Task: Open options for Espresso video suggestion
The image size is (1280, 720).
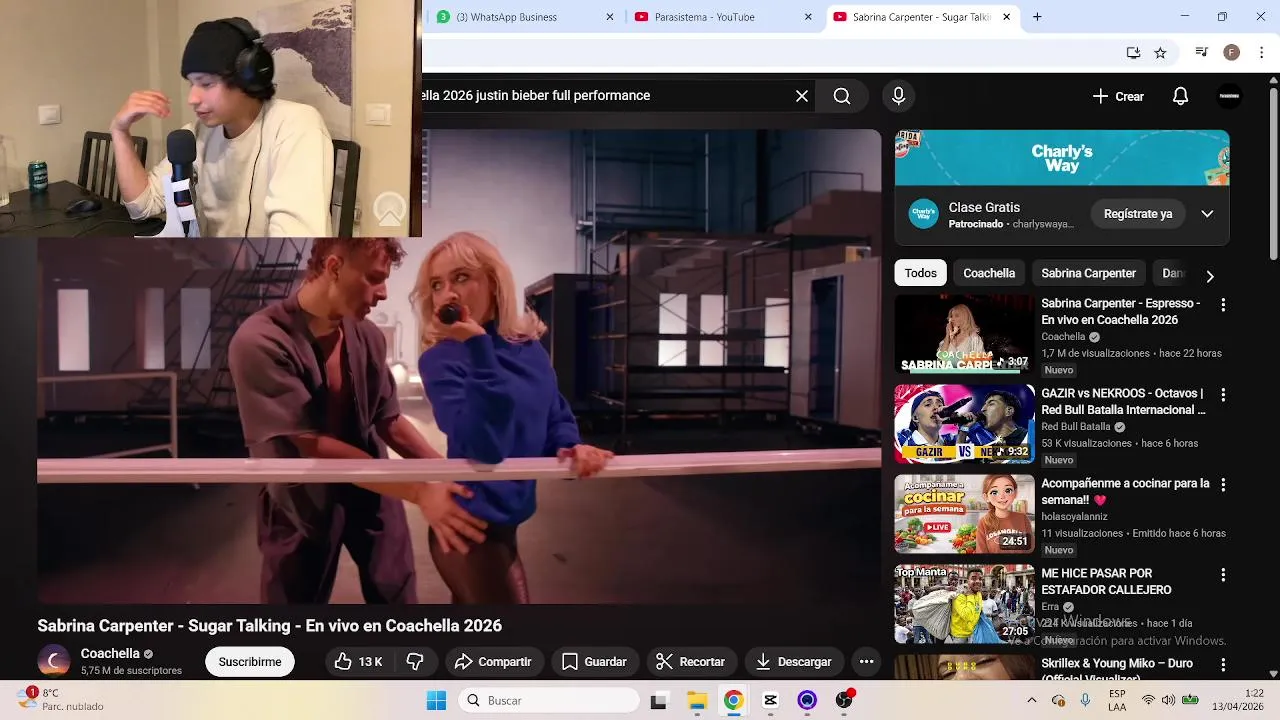Action: click(1222, 305)
